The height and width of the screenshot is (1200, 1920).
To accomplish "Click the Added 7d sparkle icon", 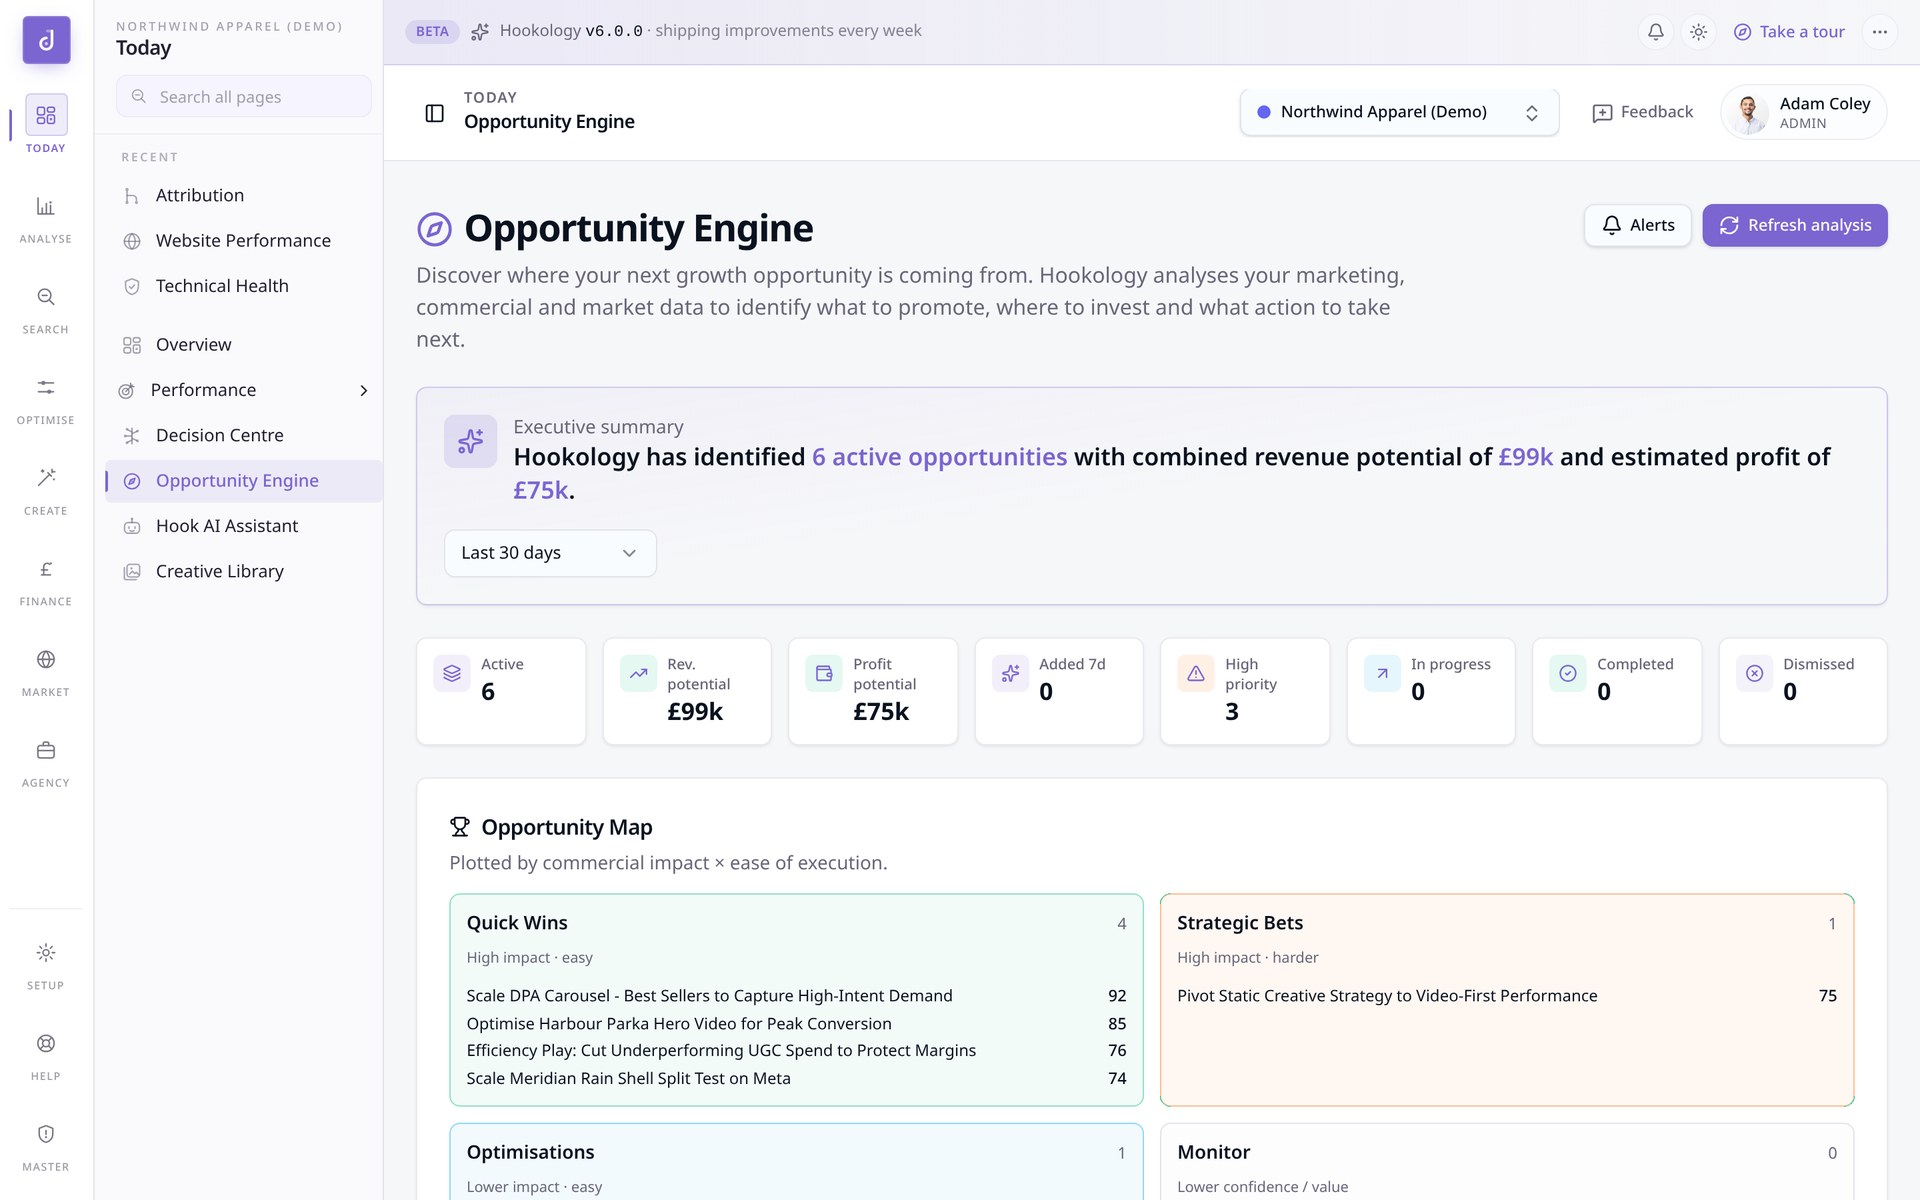I will 1010,673.
